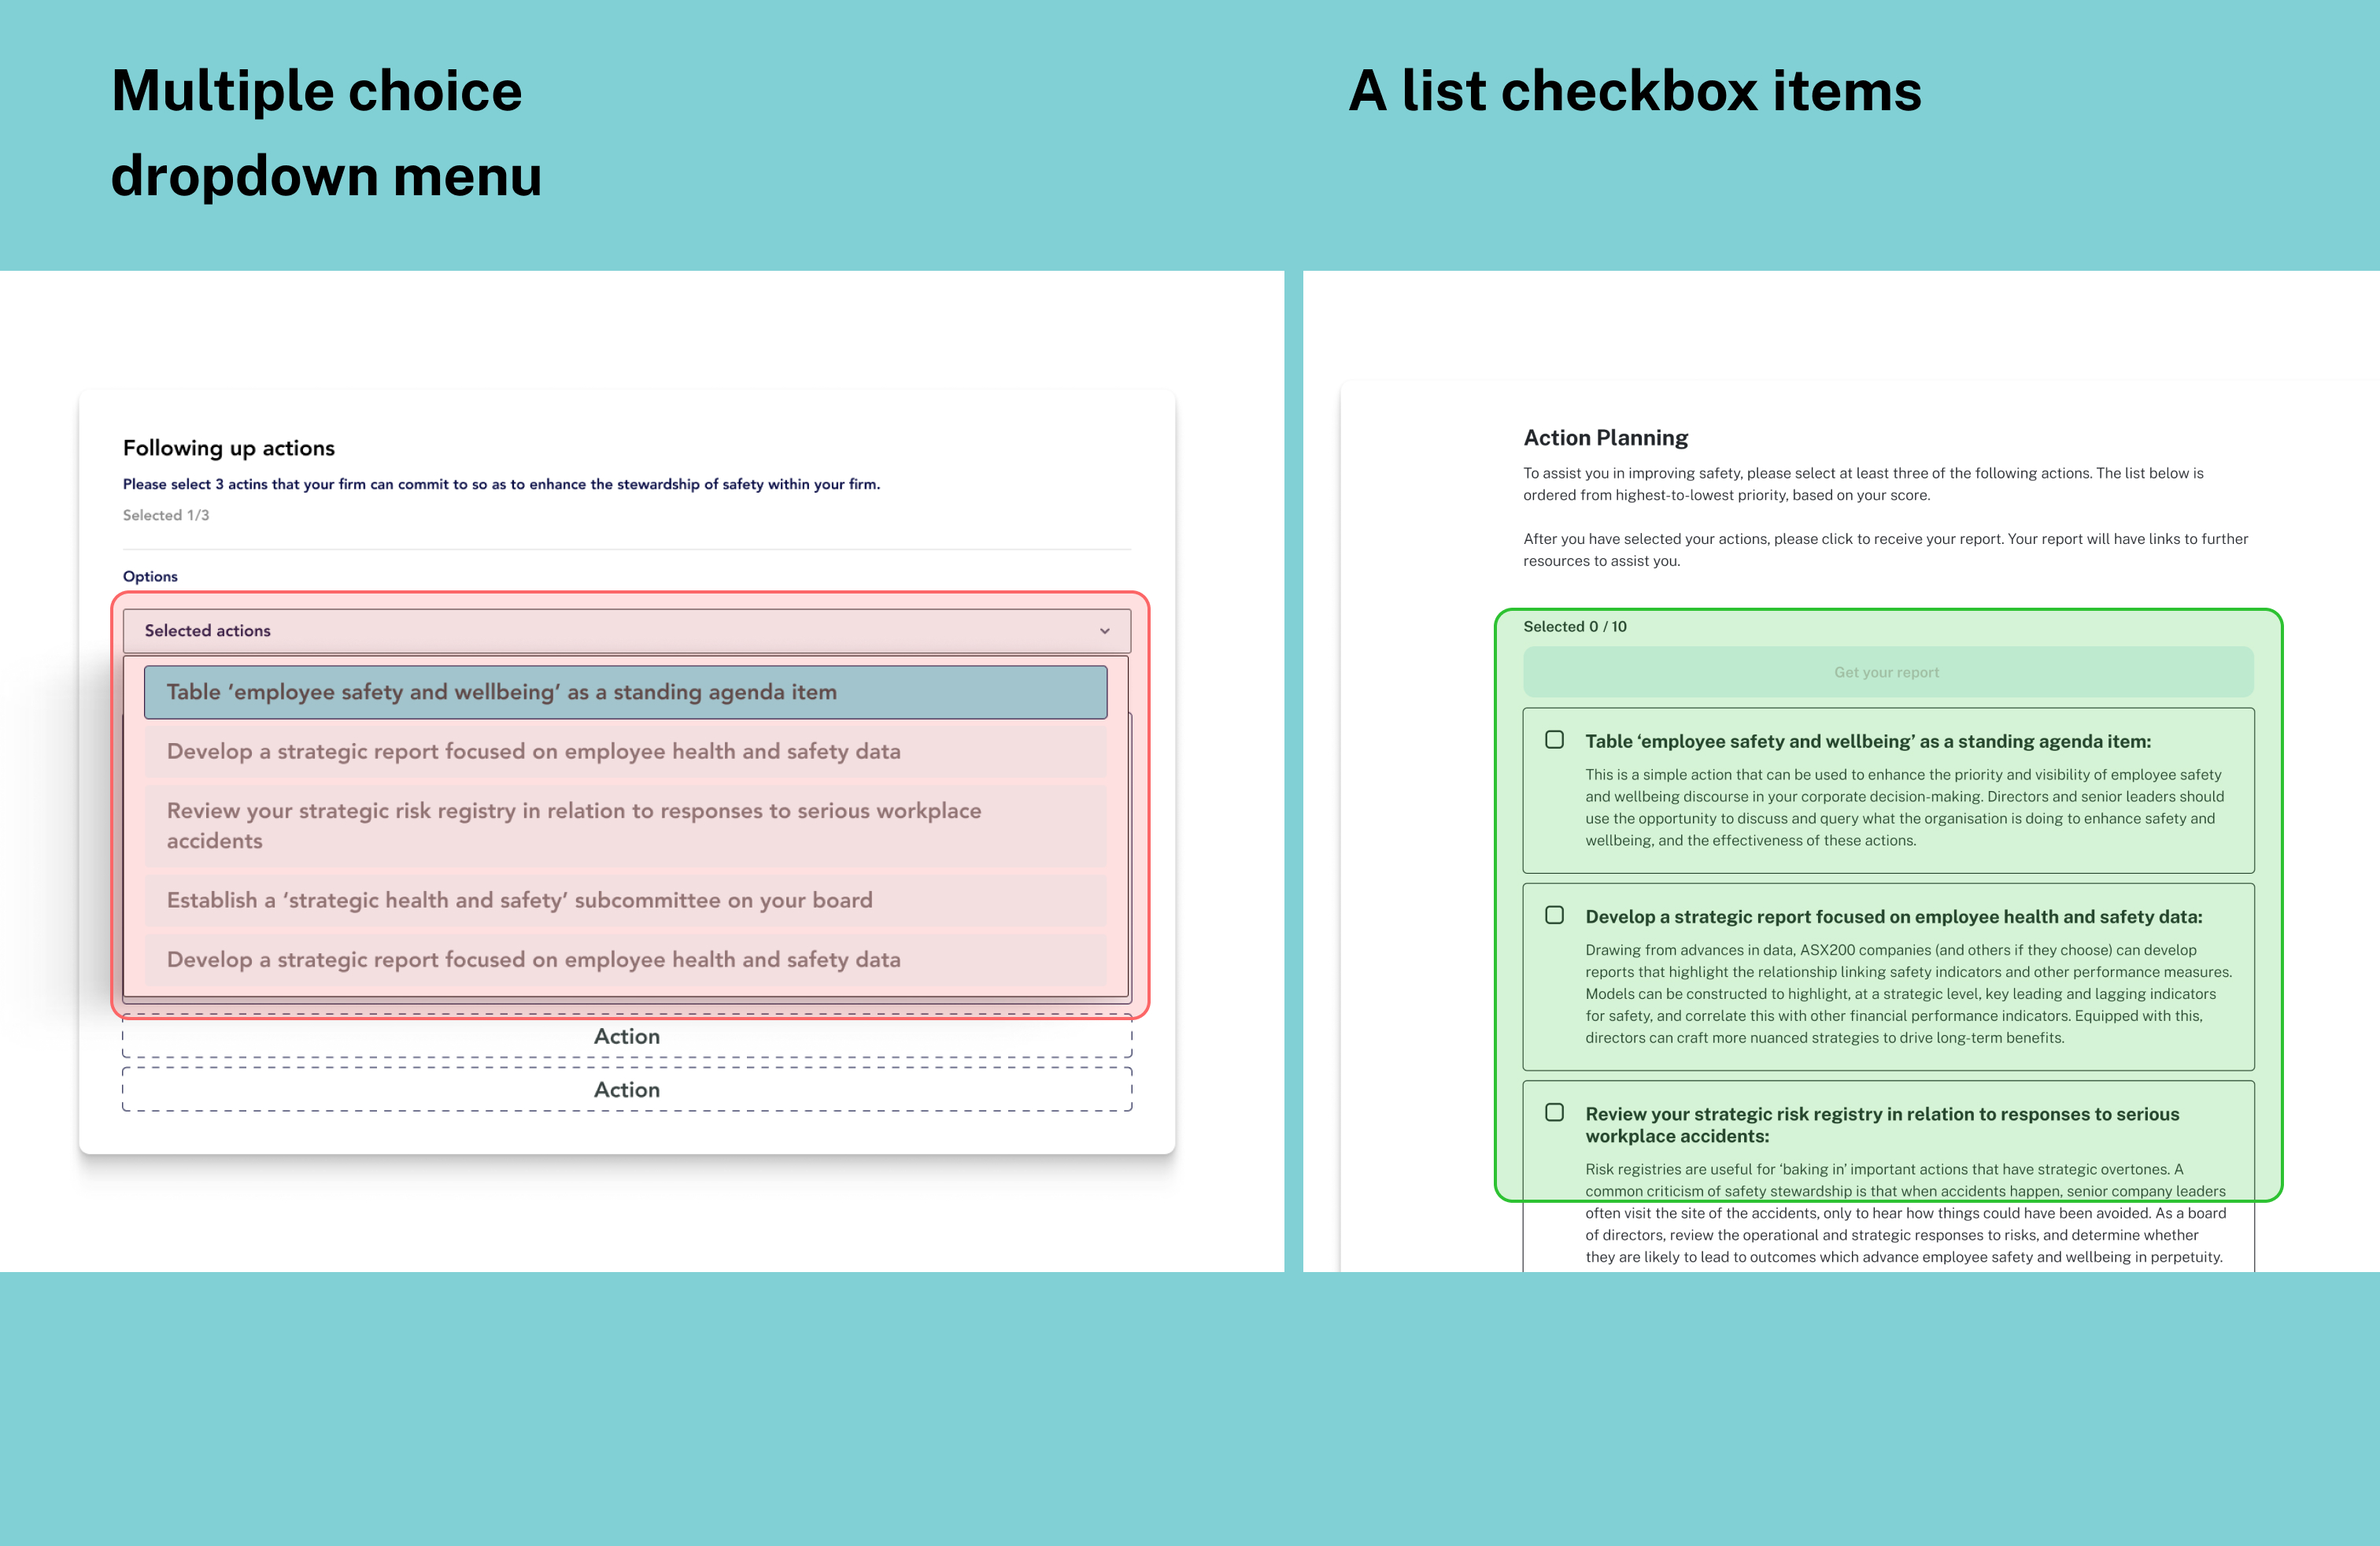
Task: Click the 'Selected 0 / 10' counter
Action: tap(1574, 627)
